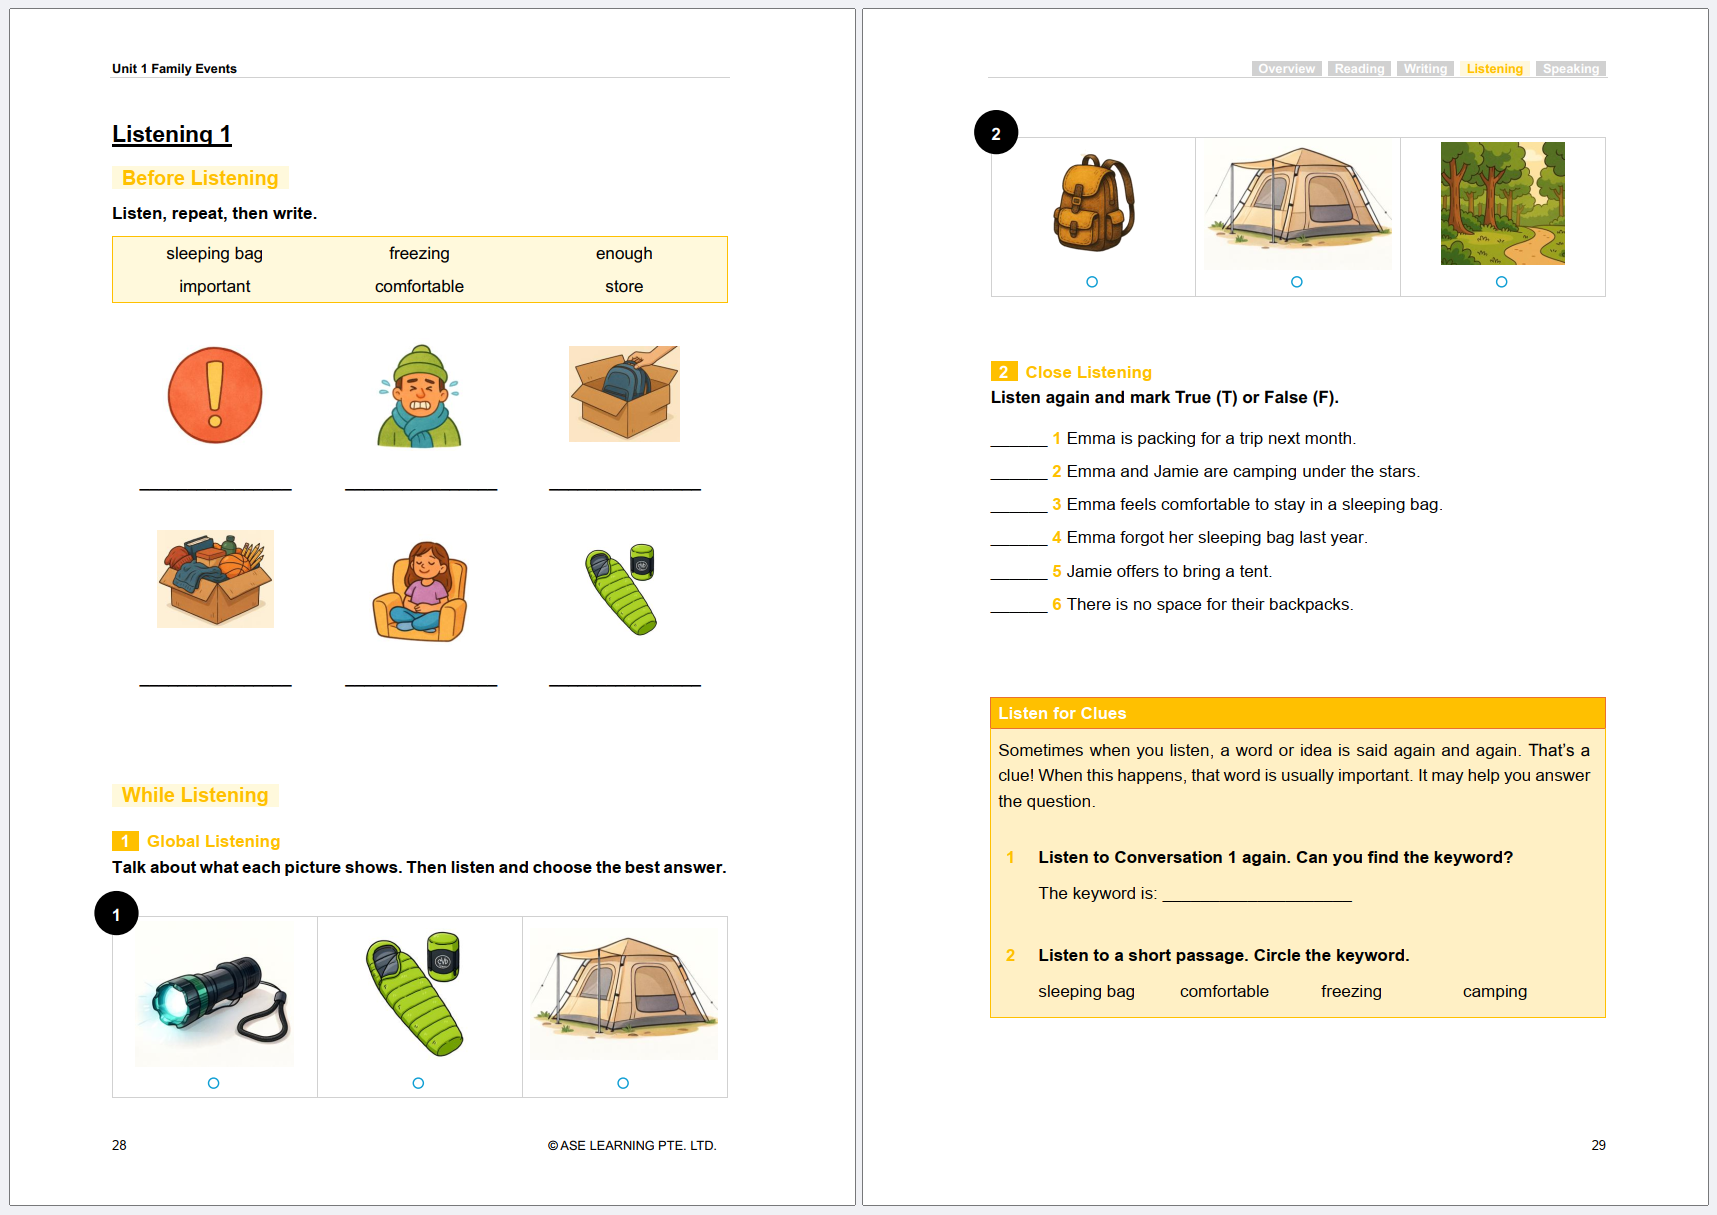The image size is (1717, 1215).
Task: Open the Overview tab
Action: (x=1286, y=69)
